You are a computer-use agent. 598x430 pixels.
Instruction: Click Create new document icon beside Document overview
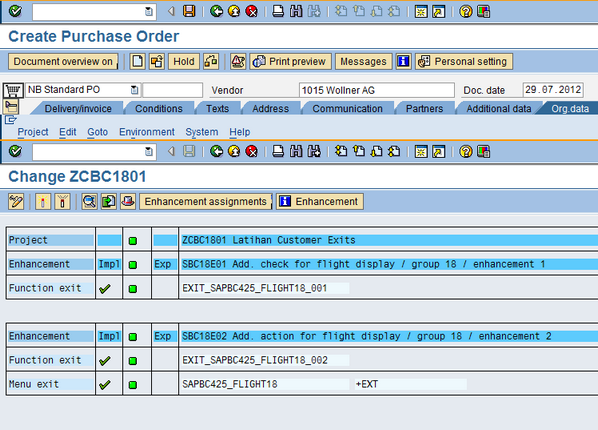click(x=137, y=61)
